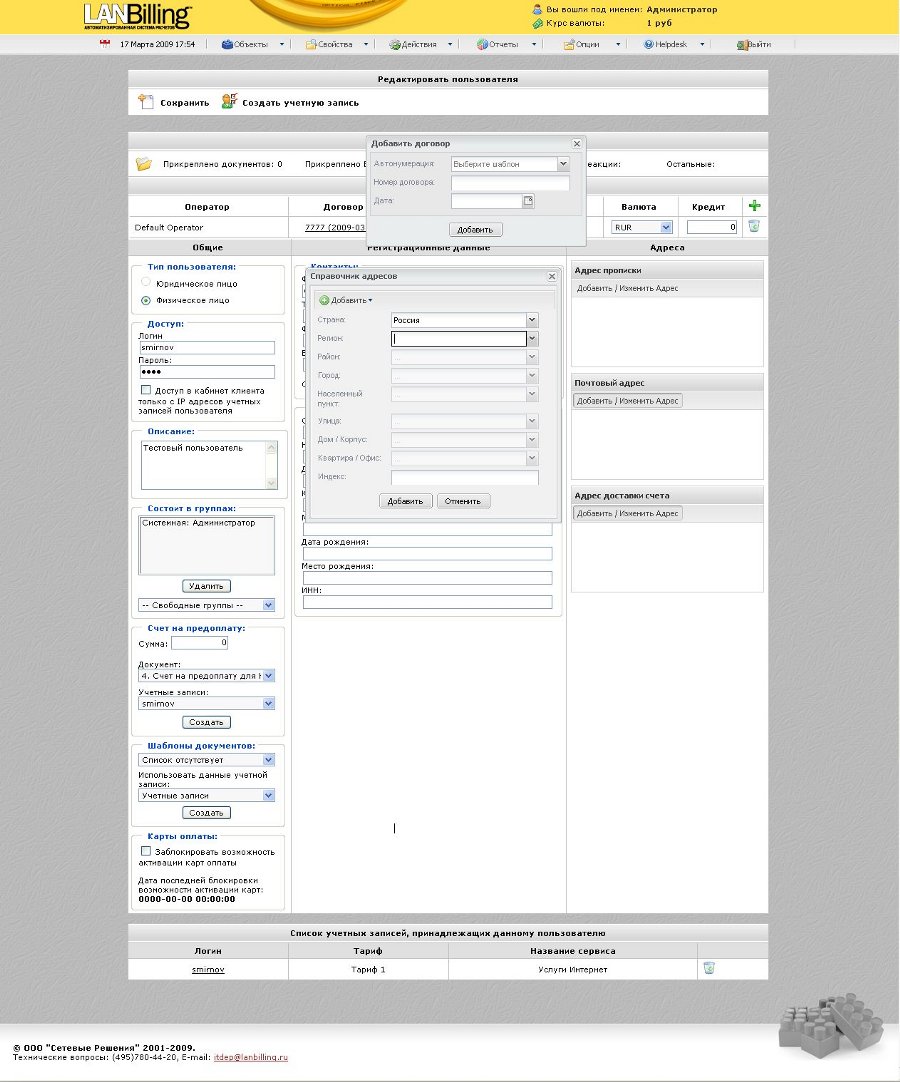The image size is (900, 1082).
Task: Click the trash icon in the smirnov account row
Action: (x=707, y=968)
